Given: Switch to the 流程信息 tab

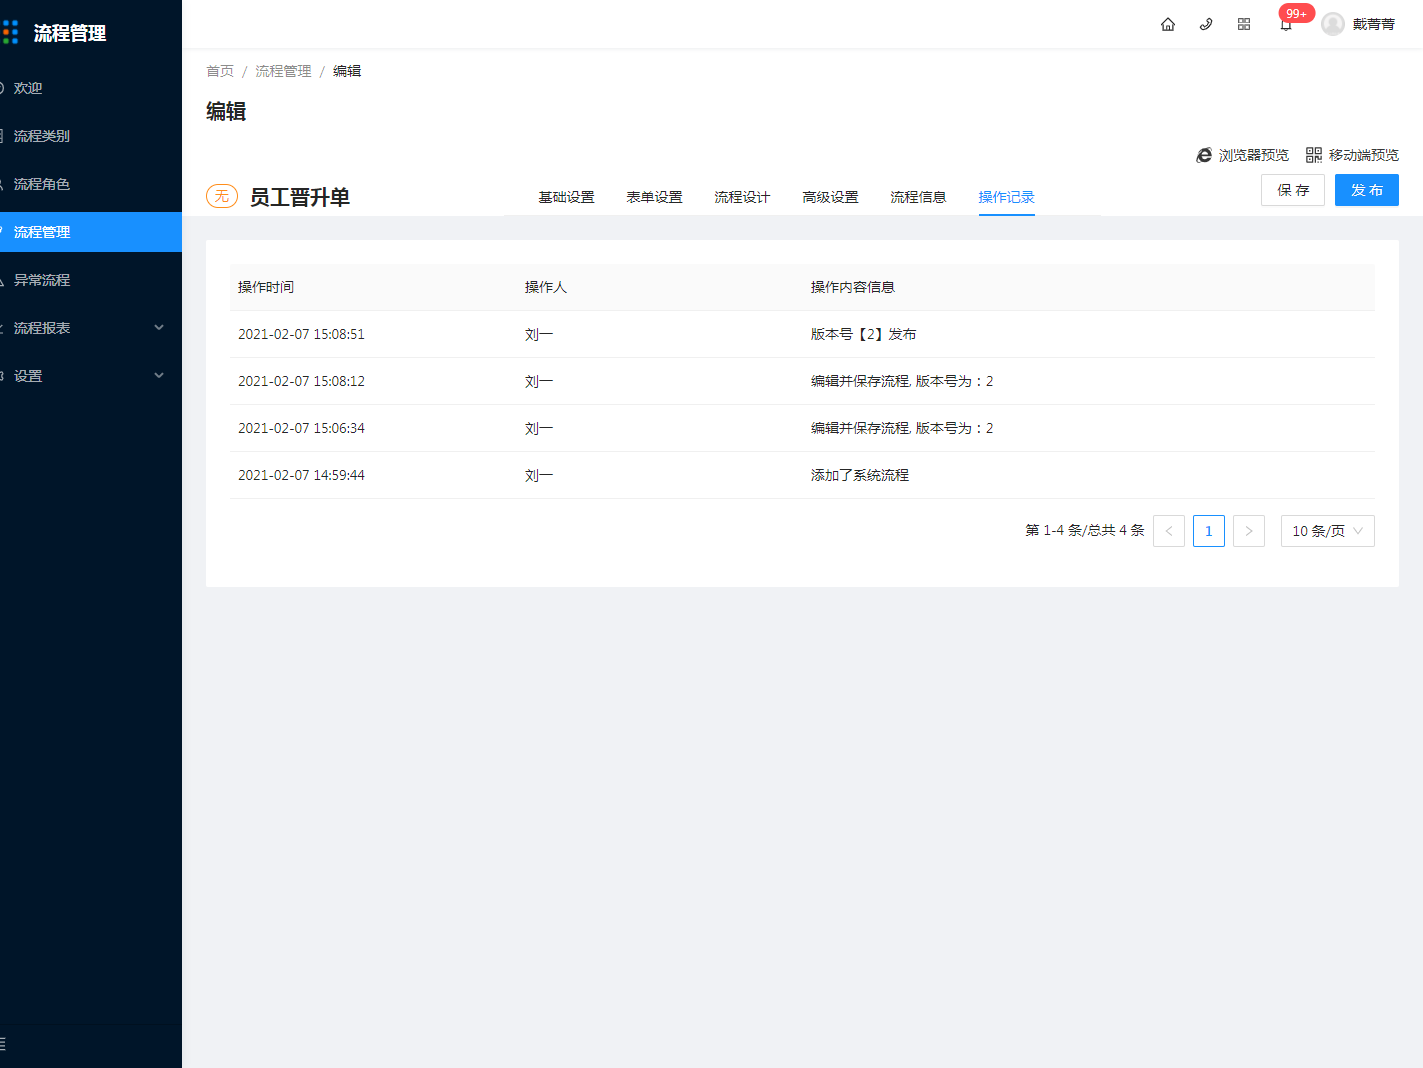Looking at the screenshot, I should click(918, 197).
